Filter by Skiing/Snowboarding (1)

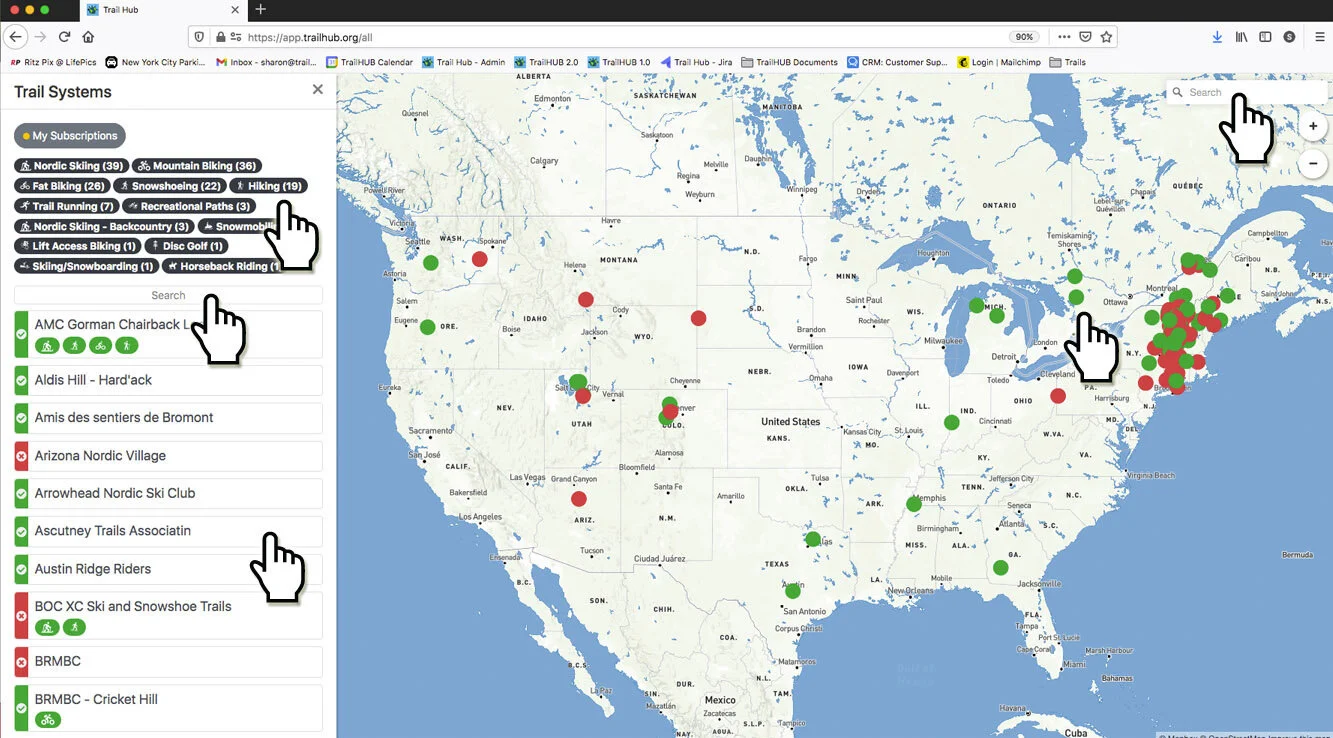coord(86,266)
